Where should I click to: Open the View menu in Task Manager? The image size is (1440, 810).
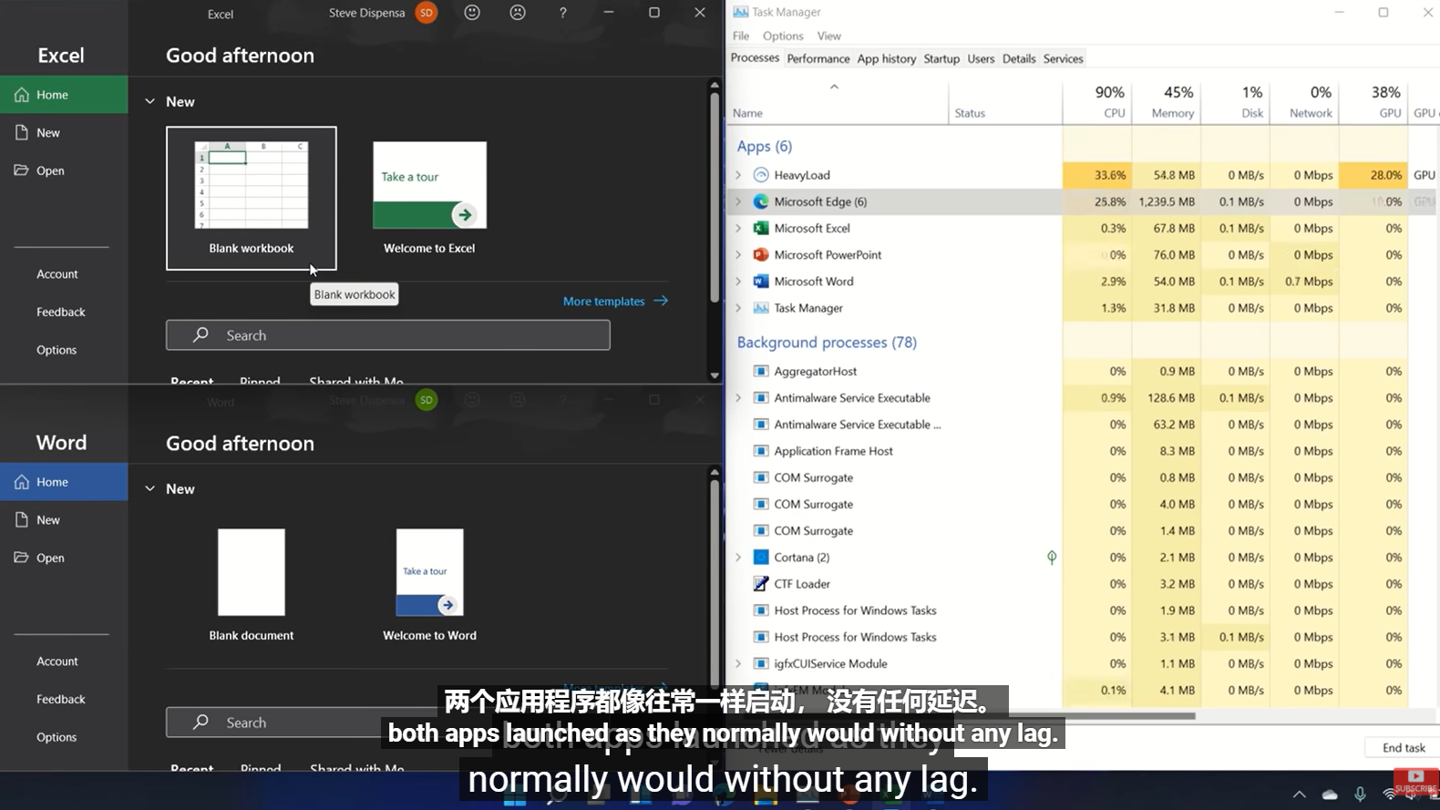[829, 35]
